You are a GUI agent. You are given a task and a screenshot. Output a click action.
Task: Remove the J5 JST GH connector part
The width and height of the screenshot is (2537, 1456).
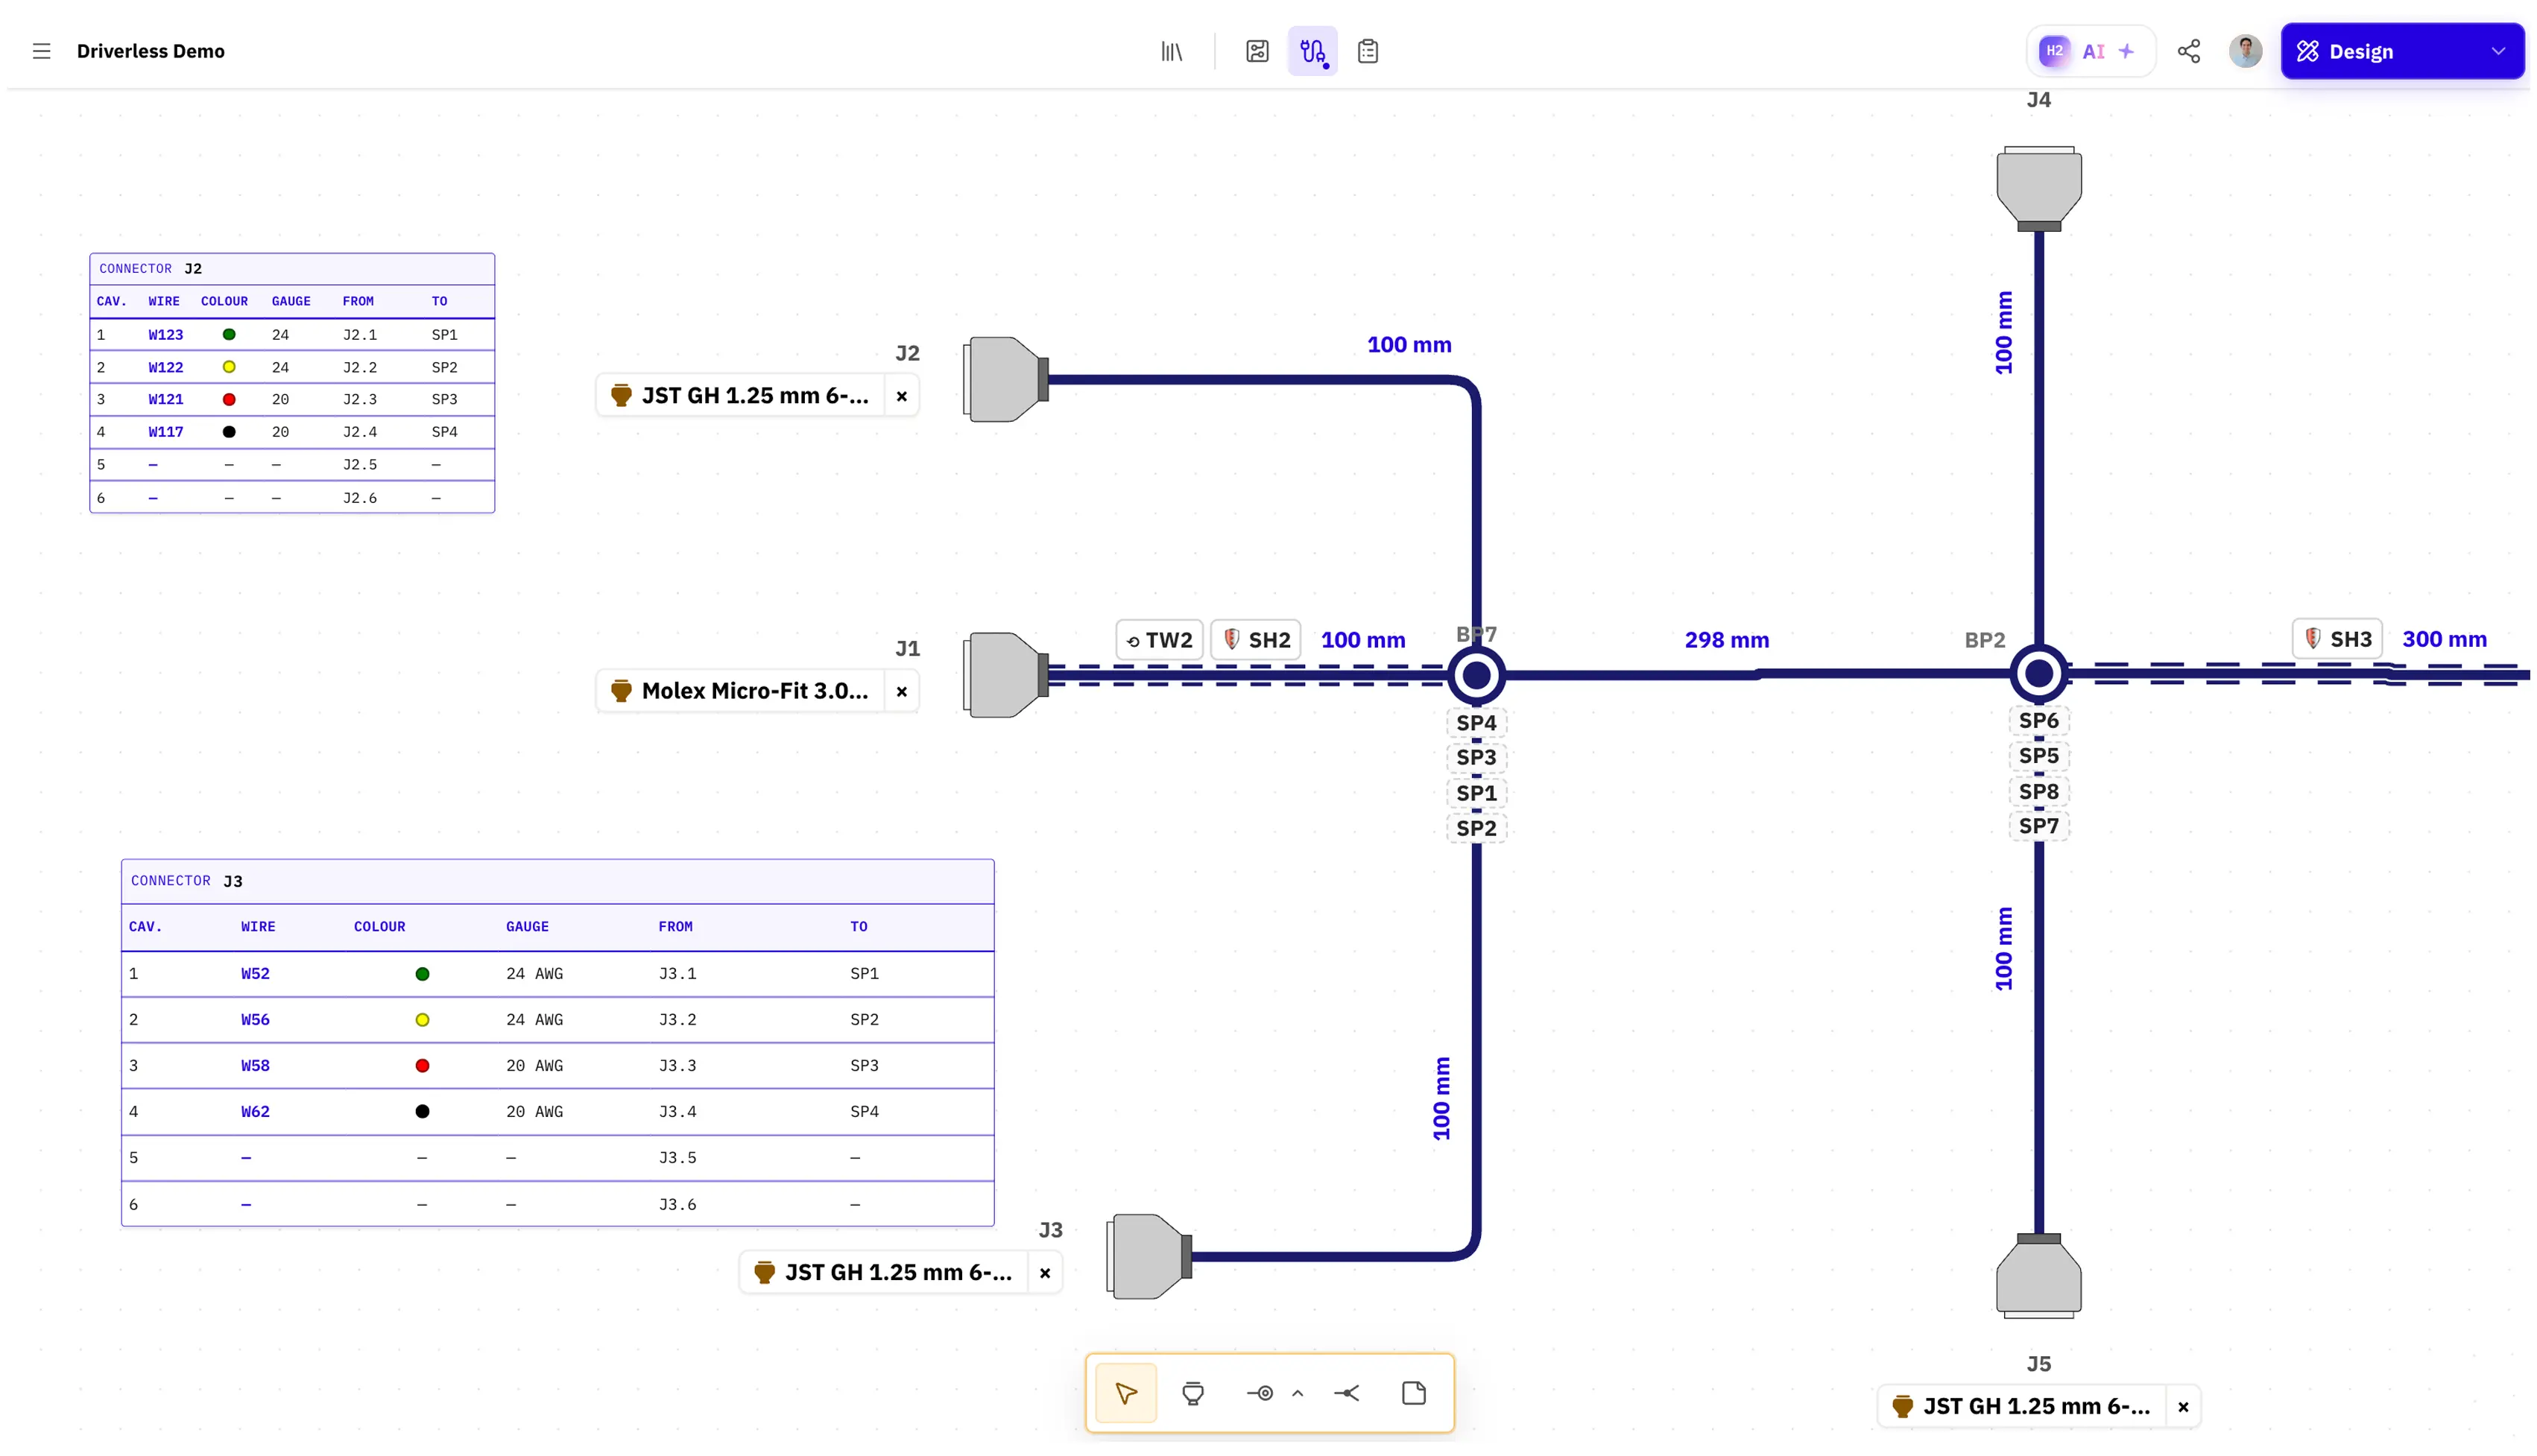click(x=2183, y=1407)
